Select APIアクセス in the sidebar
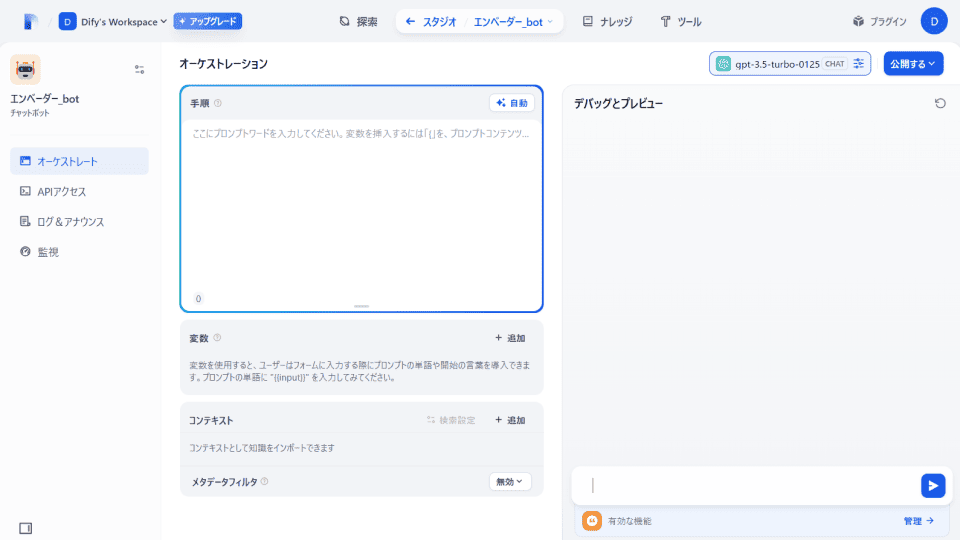960x540 pixels. click(x=79, y=192)
